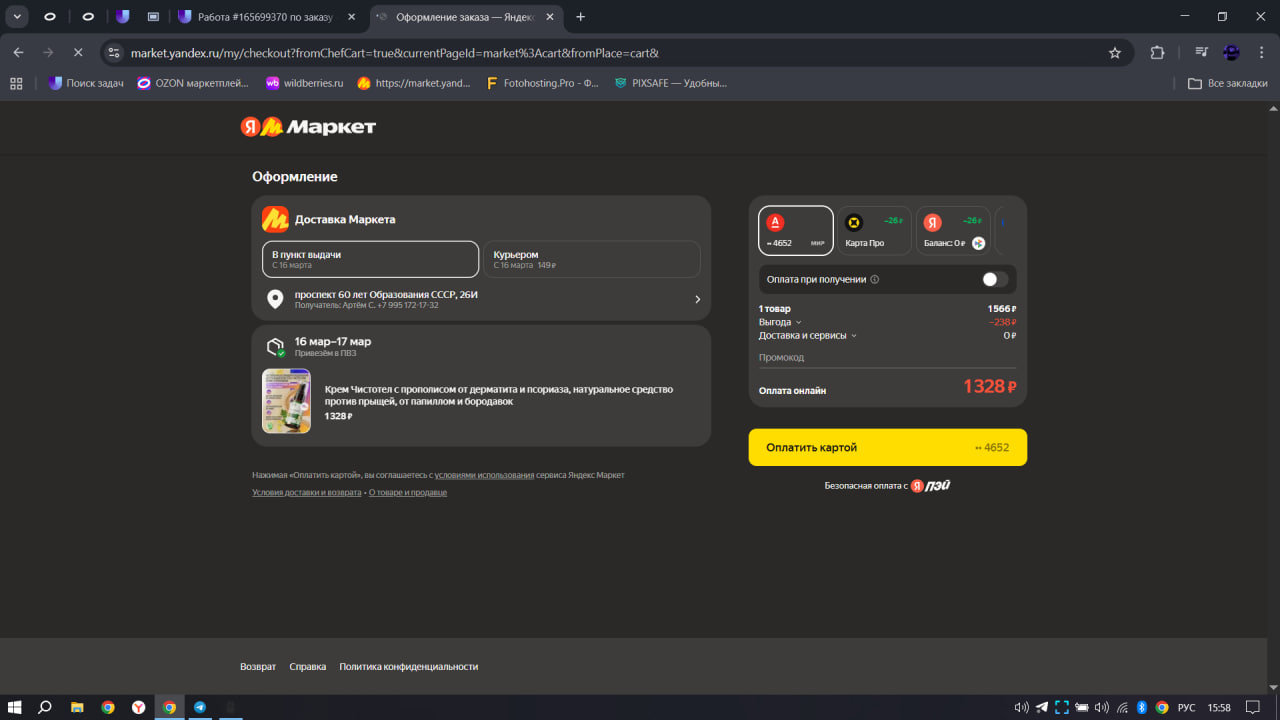The height and width of the screenshot is (720, 1280).
Task: Expand Доставка и сервисы details
Action: tap(807, 336)
